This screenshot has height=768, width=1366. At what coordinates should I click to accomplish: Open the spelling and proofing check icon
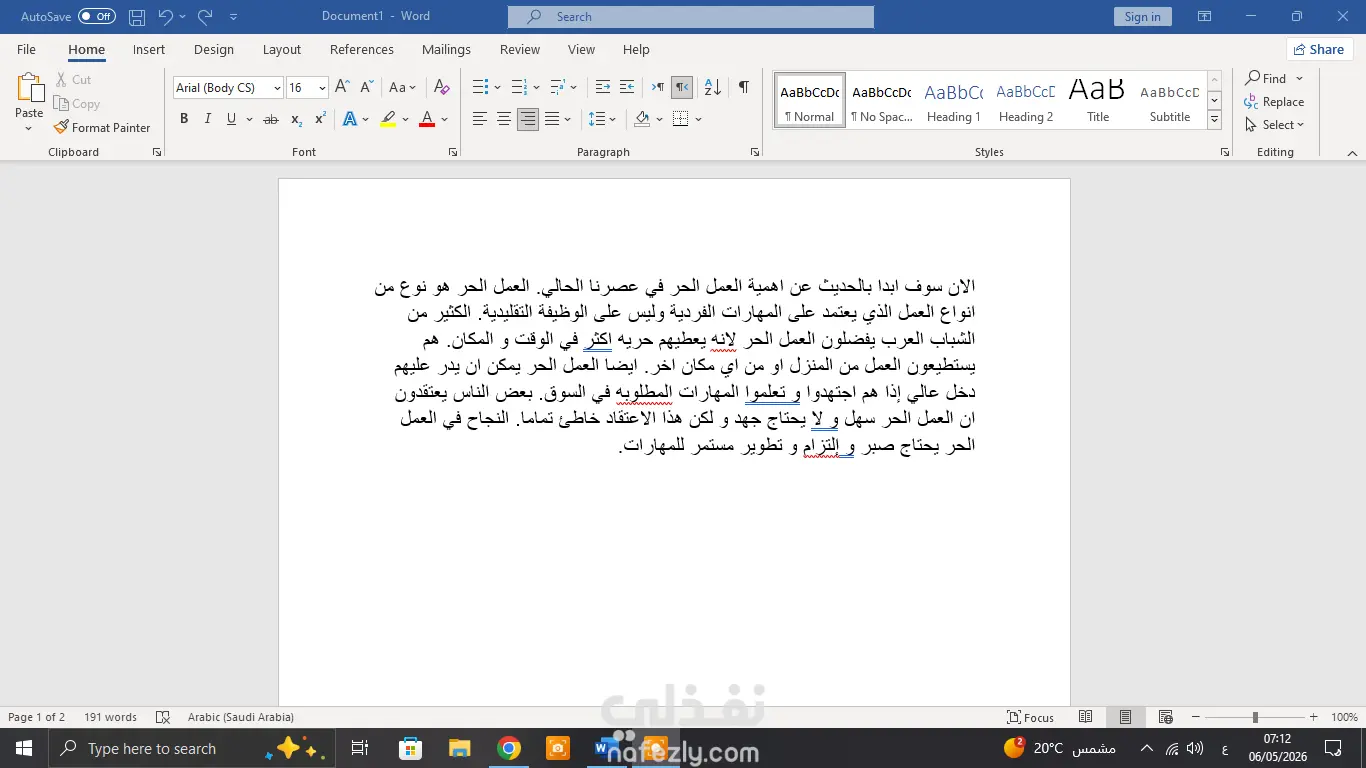pos(163,717)
